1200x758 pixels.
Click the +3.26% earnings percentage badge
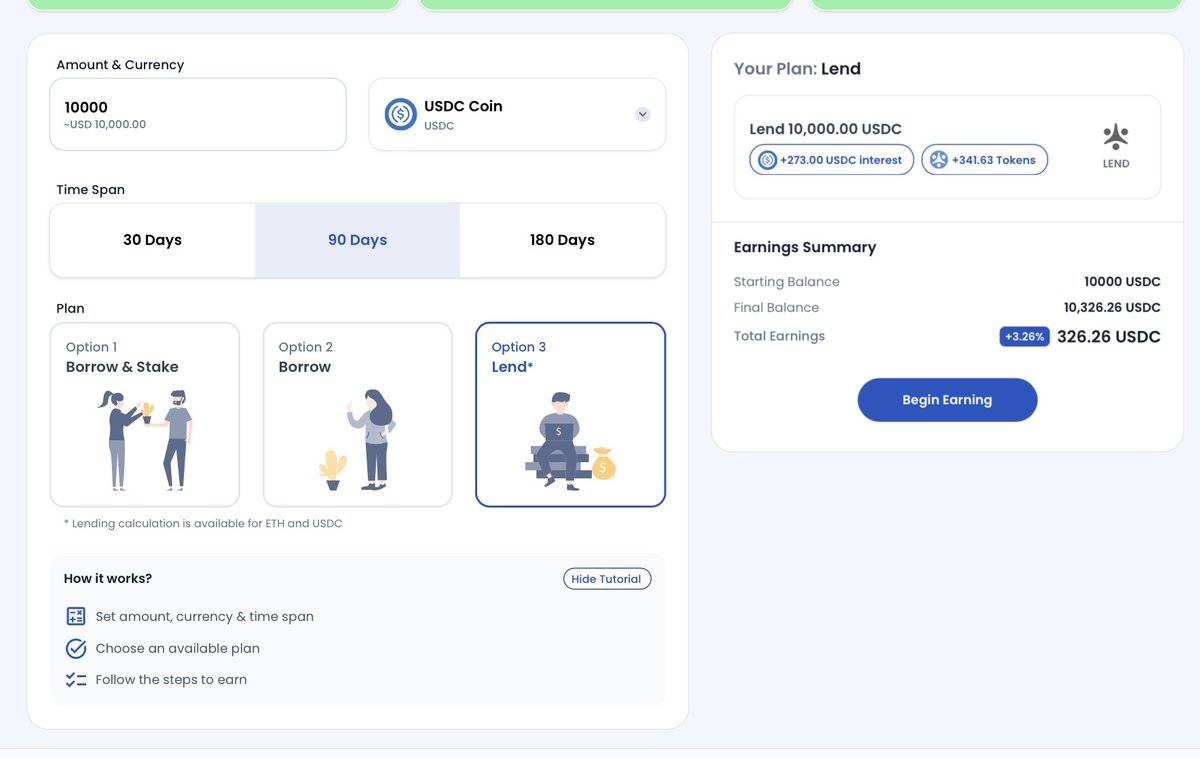click(1024, 337)
